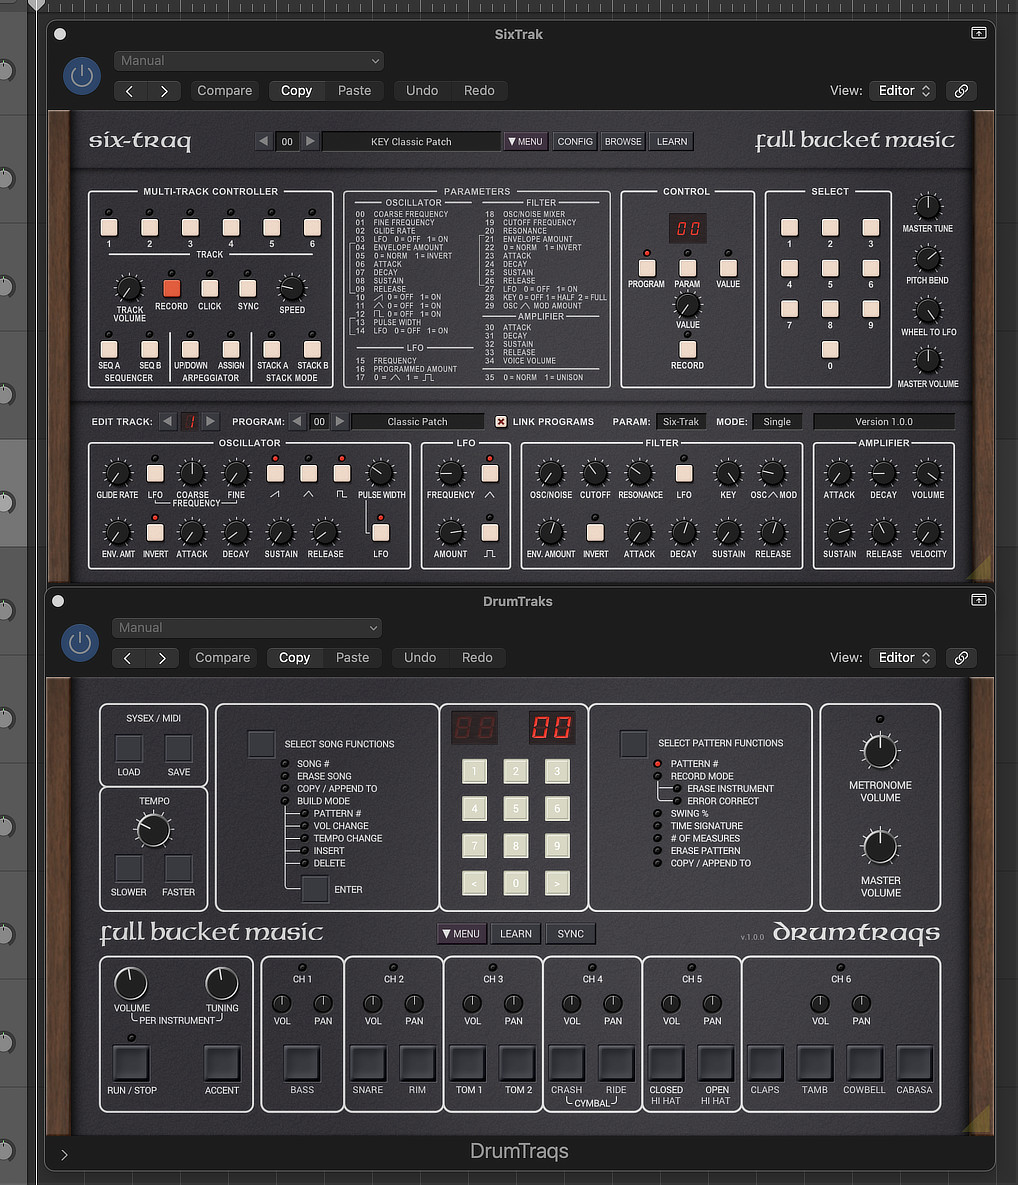The width and height of the screenshot is (1018, 1185).
Task: Click the ENTER button in song functions
Action: point(314,890)
